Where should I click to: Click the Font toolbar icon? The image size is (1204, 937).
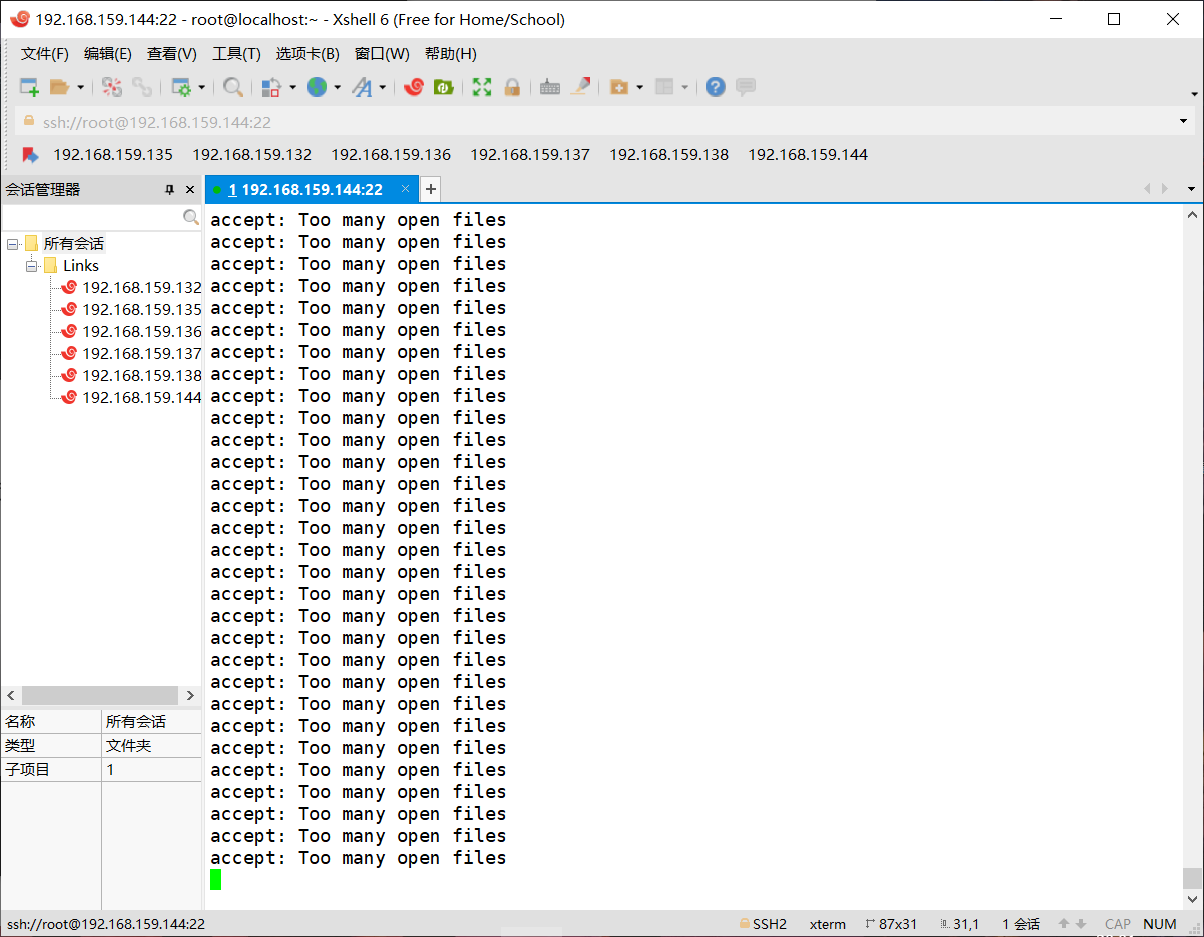pyautogui.click(x=362, y=87)
